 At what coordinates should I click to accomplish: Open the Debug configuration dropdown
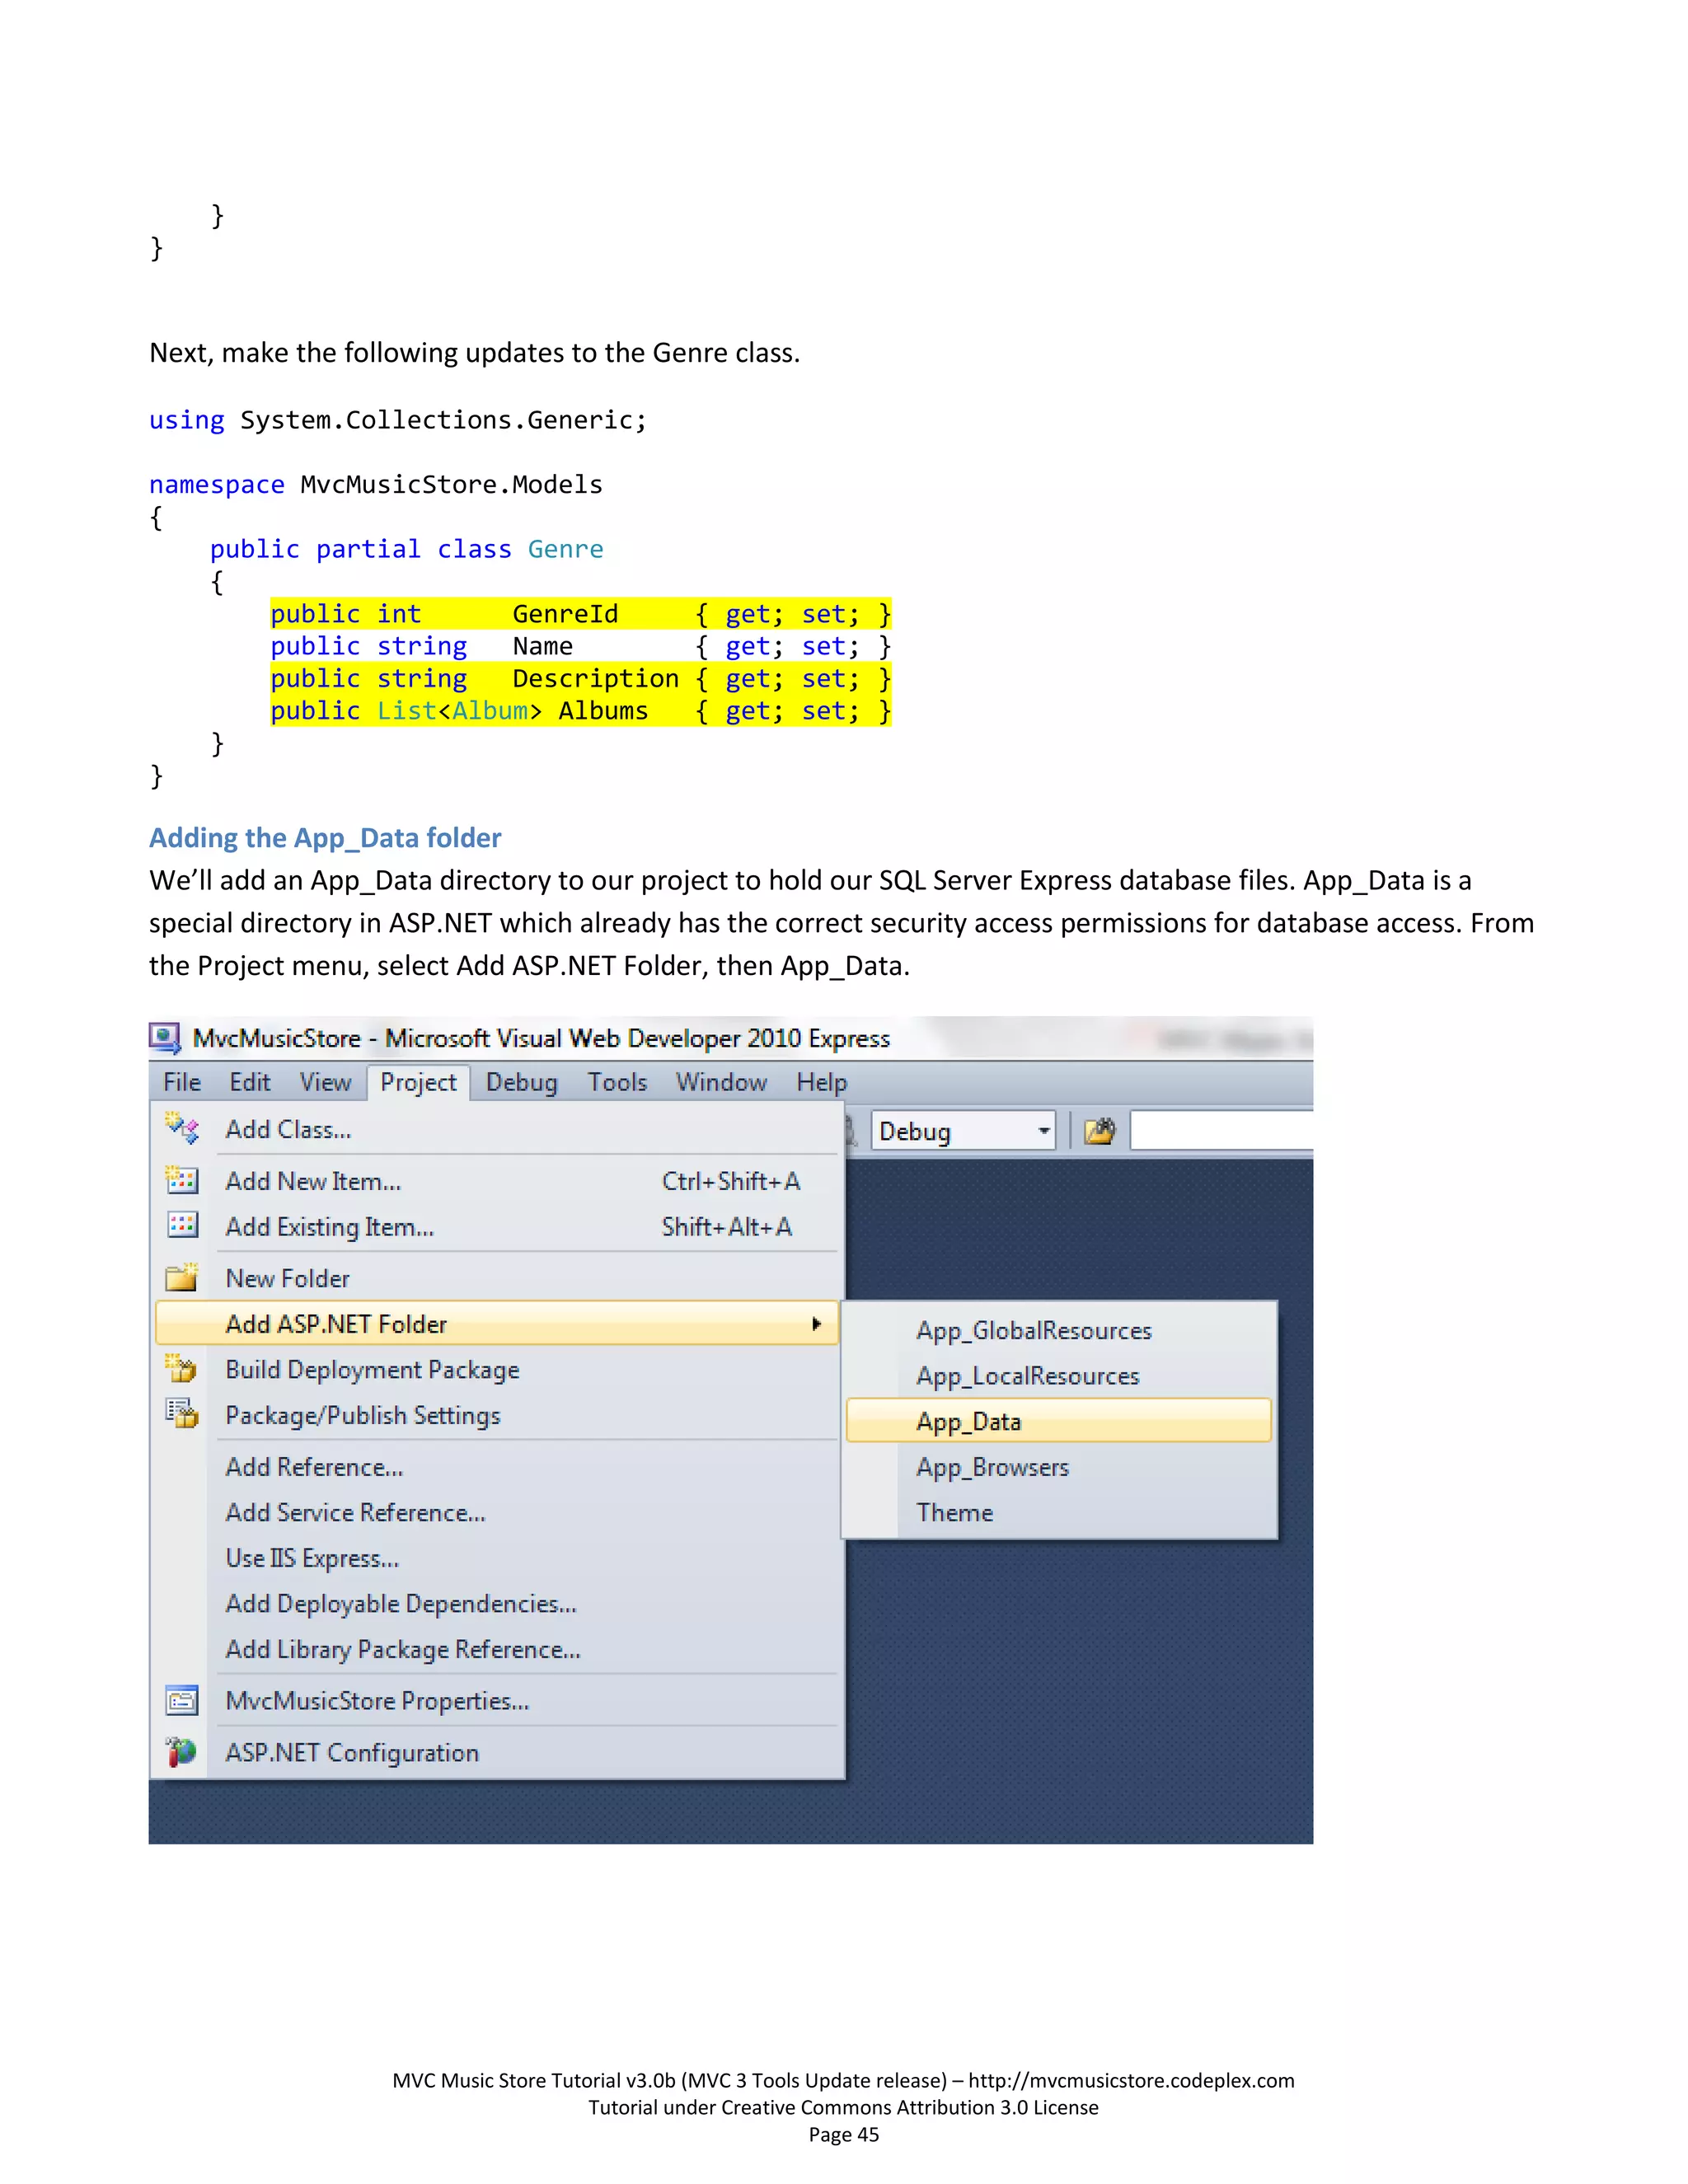tap(1043, 1131)
